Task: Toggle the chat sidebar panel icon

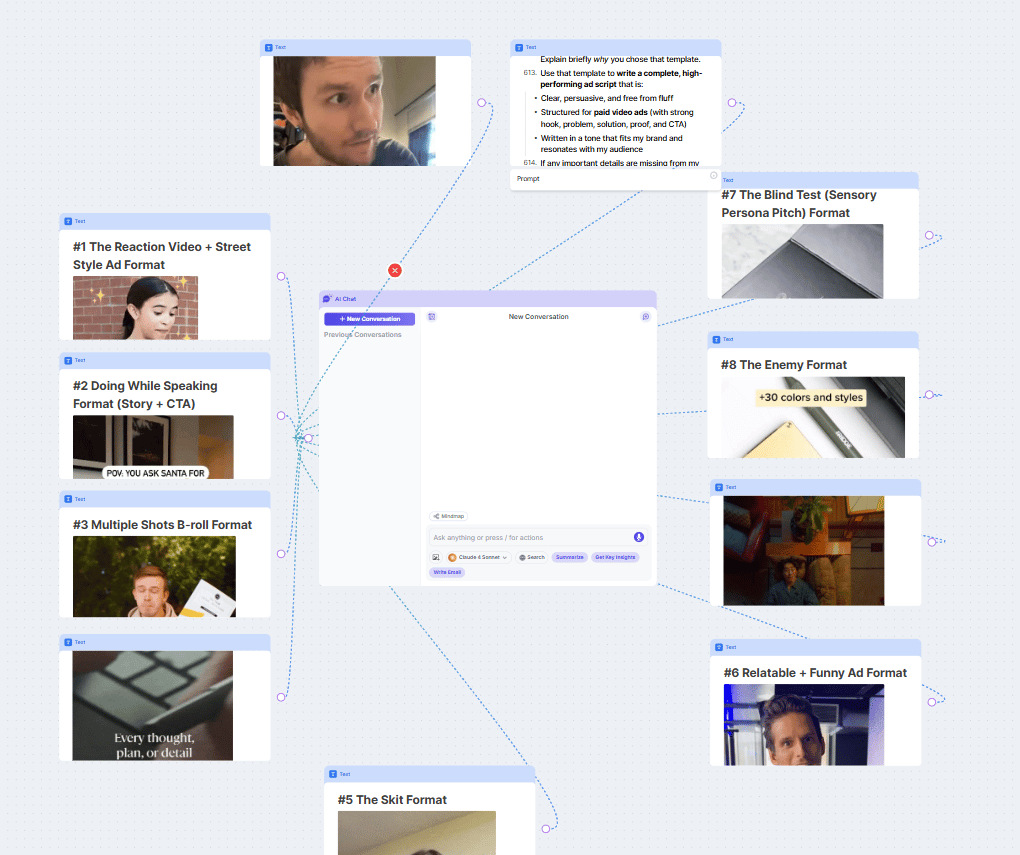Action: click(x=431, y=317)
